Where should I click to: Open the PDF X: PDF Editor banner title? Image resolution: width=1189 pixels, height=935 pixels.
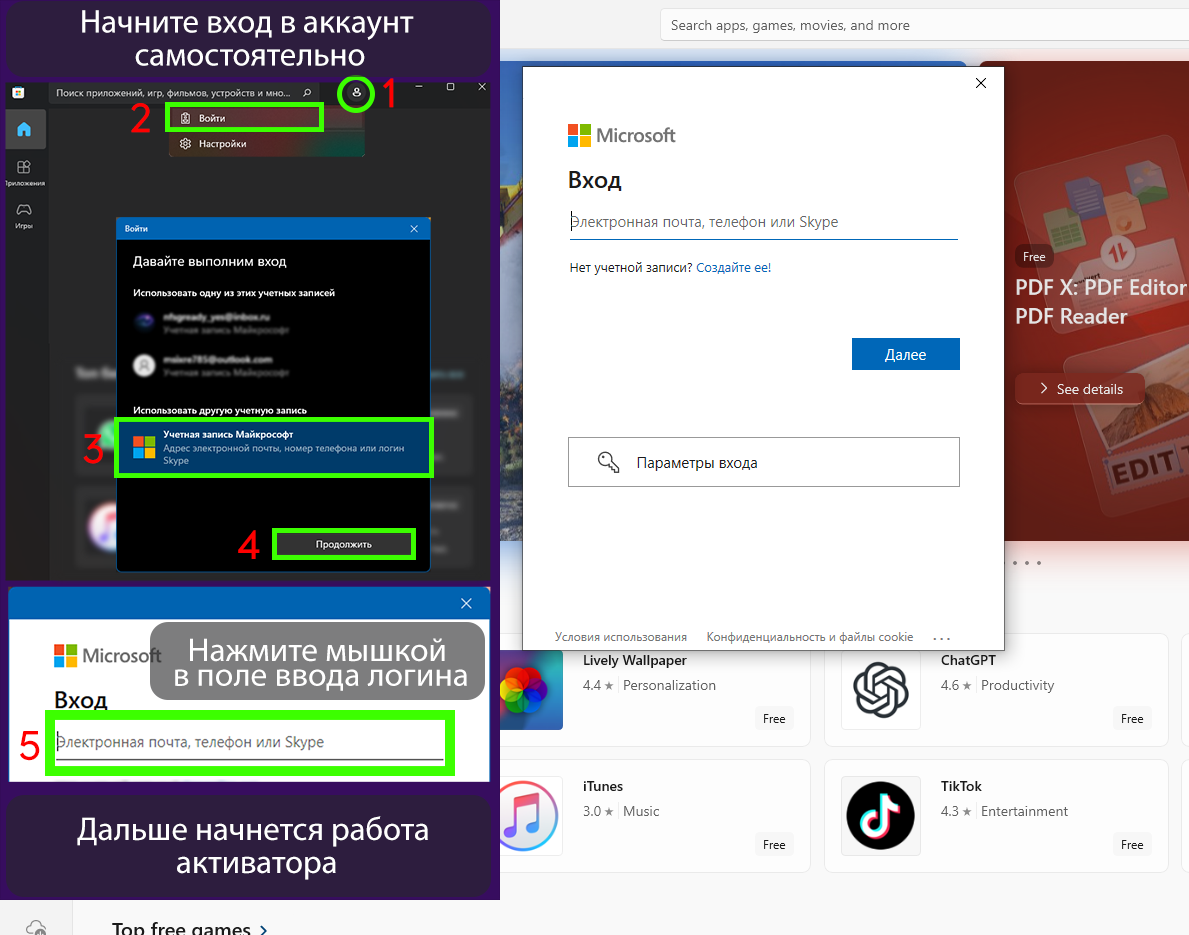1100,302
